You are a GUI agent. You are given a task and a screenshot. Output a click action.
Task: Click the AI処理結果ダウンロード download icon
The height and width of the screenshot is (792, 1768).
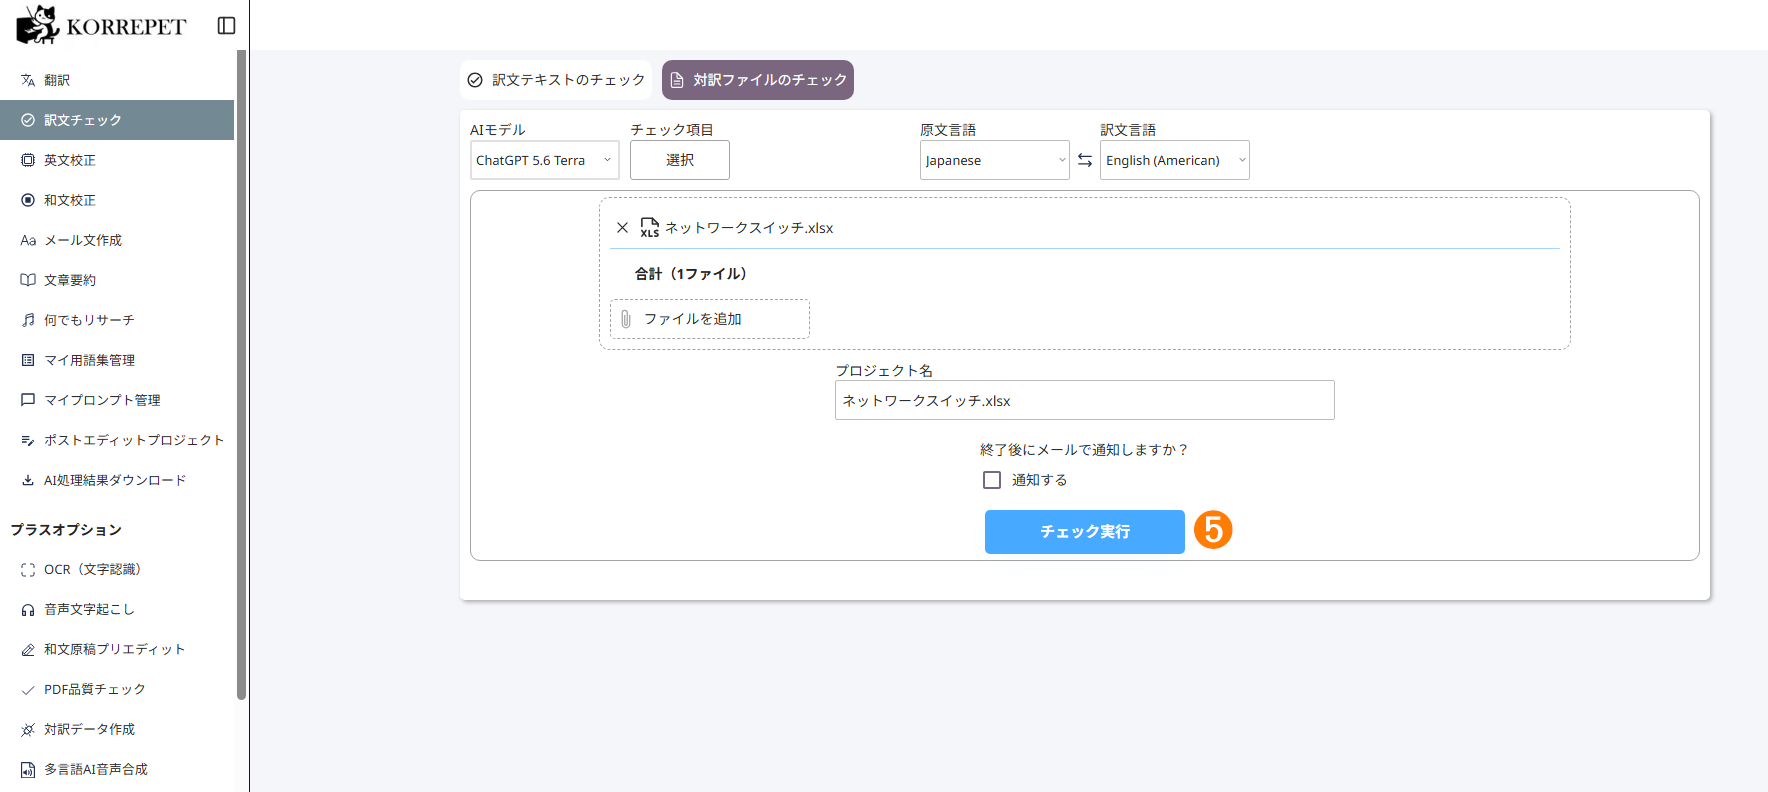pyautogui.click(x=28, y=480)
